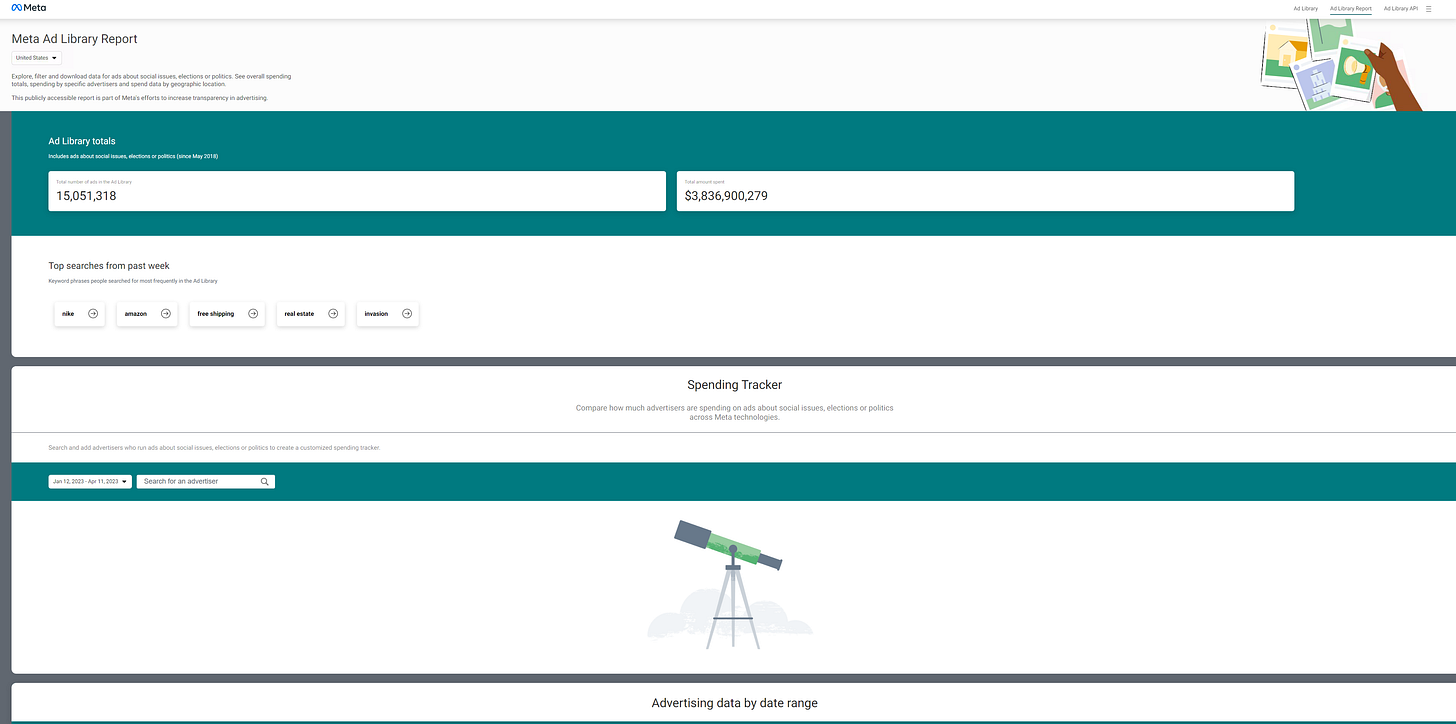The image size is (1456, 724).
Task: Open the Ad Library API tab
Action: pyautogui.click(x=1400, y=8)
